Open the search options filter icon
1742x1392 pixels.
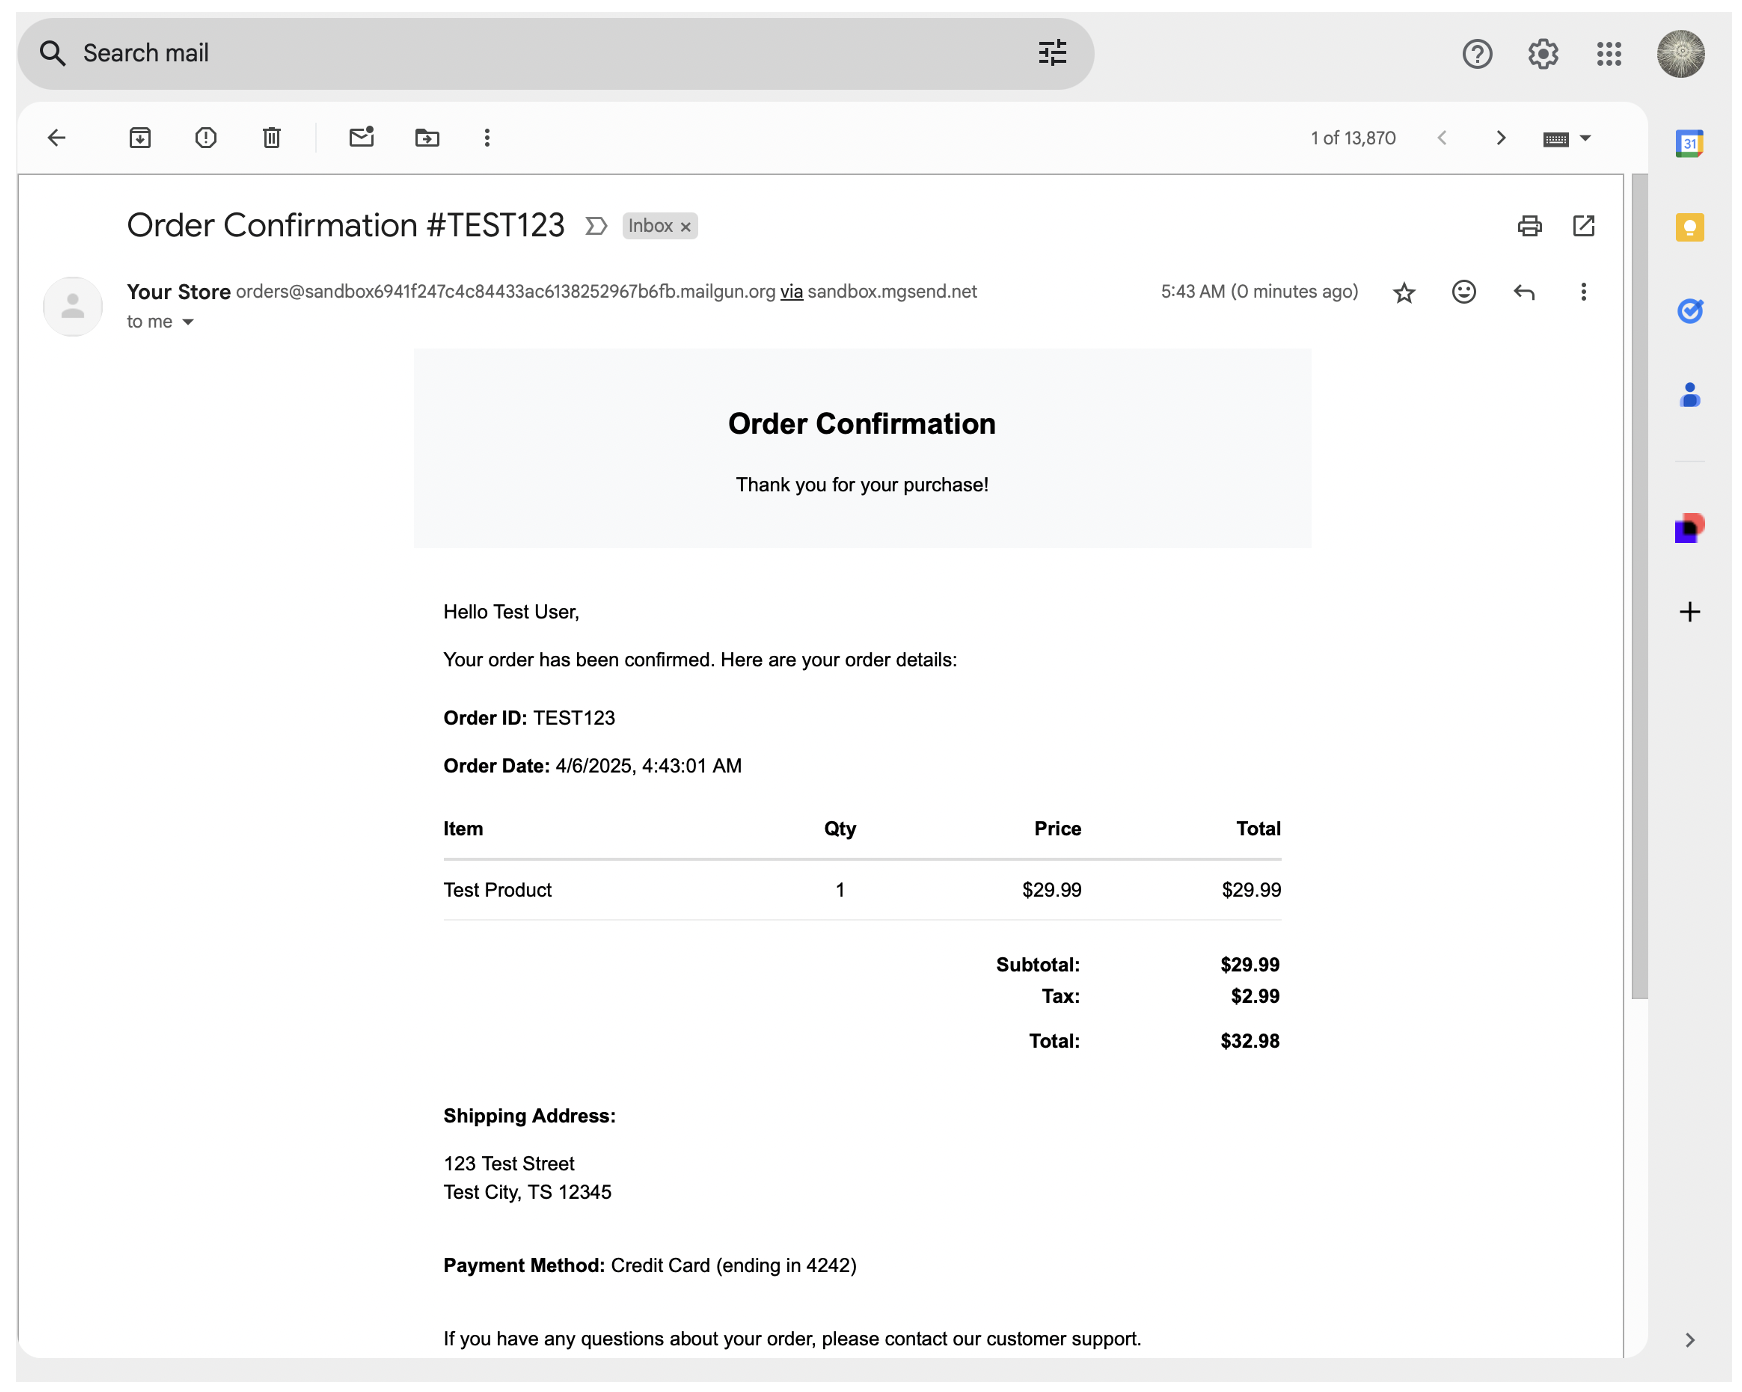tap(1052, 53)
